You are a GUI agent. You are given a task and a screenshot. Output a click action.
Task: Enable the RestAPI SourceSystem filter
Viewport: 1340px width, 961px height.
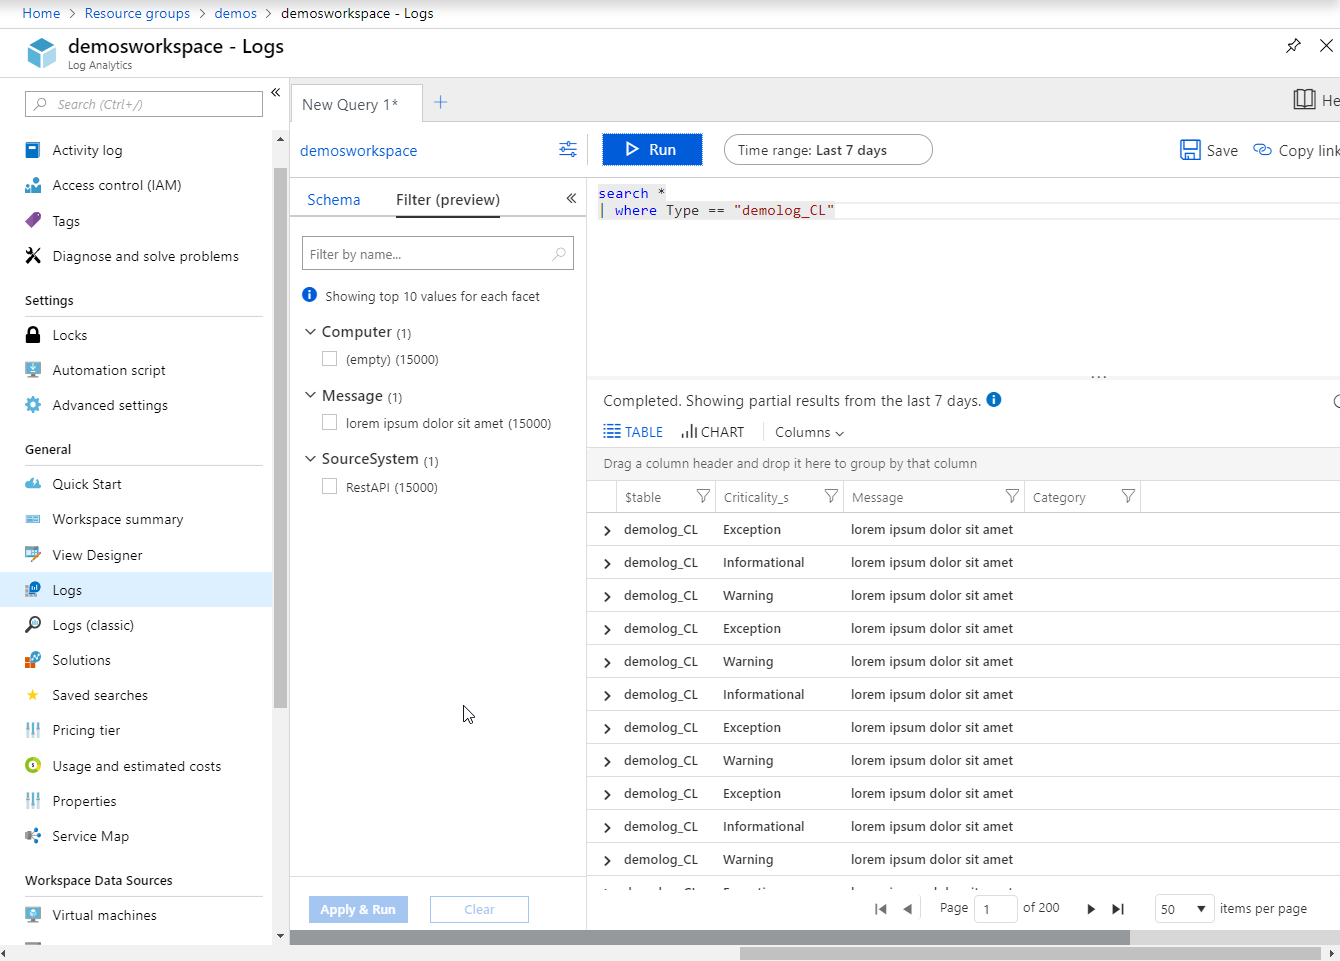329,487
